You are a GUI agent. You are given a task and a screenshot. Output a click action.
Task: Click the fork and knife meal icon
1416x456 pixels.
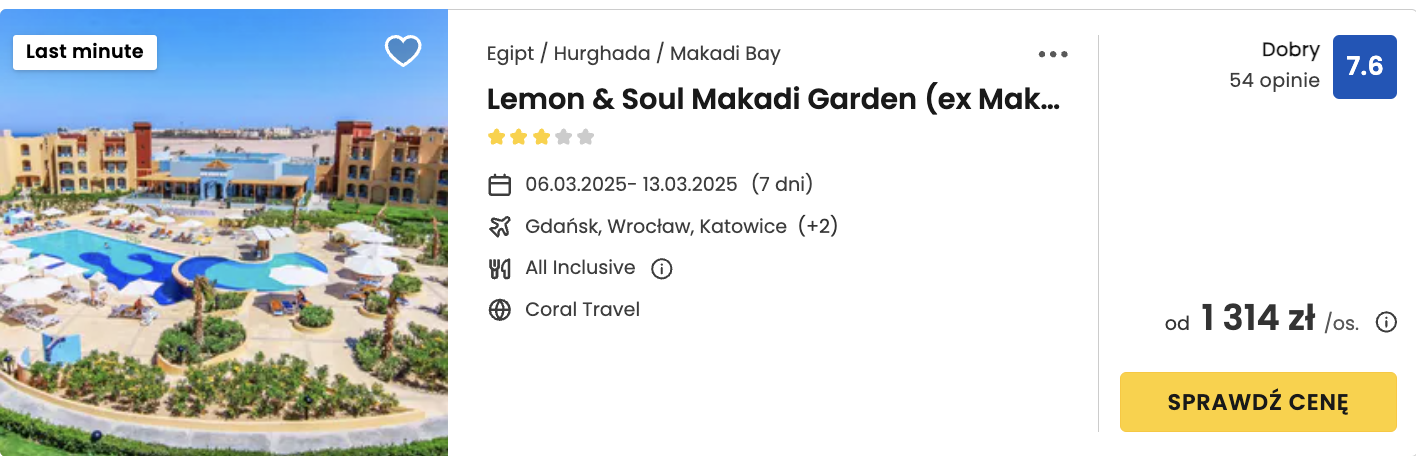(x=500, y=268)
